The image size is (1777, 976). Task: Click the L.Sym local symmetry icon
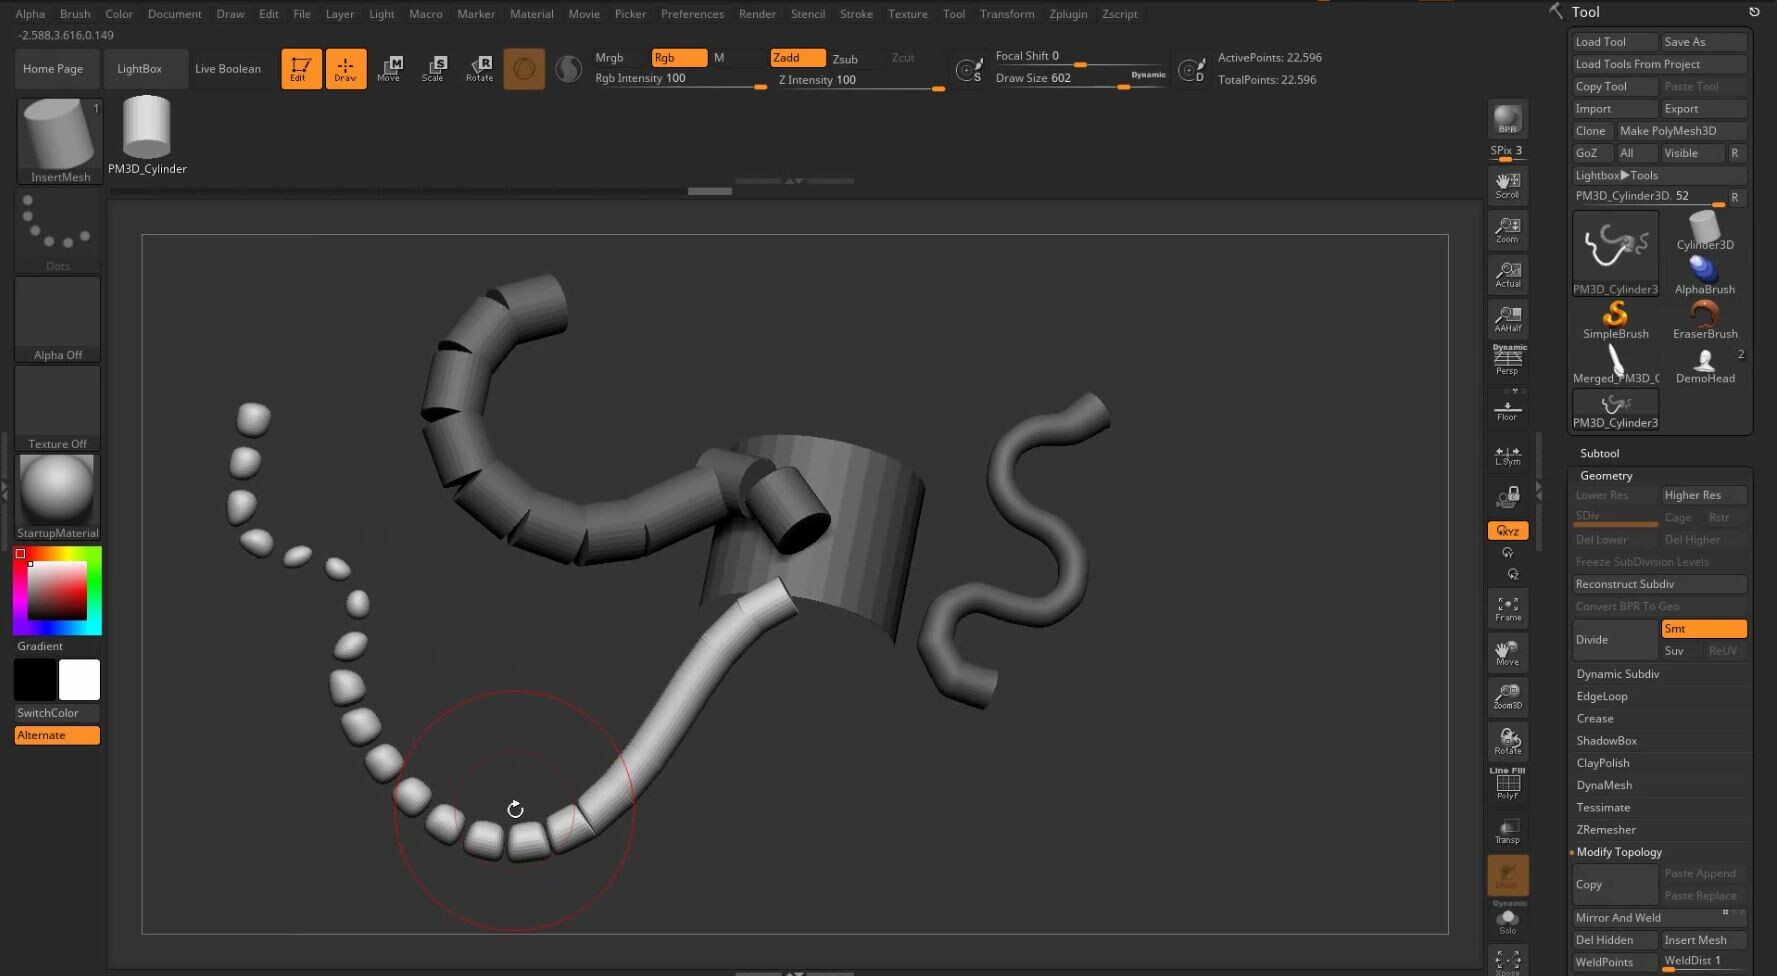[x=1507, y=456]
